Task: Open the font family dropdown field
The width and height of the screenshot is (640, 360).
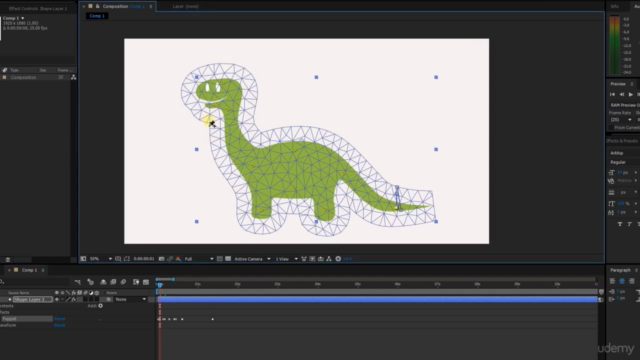Action: [x=624, y=153]
